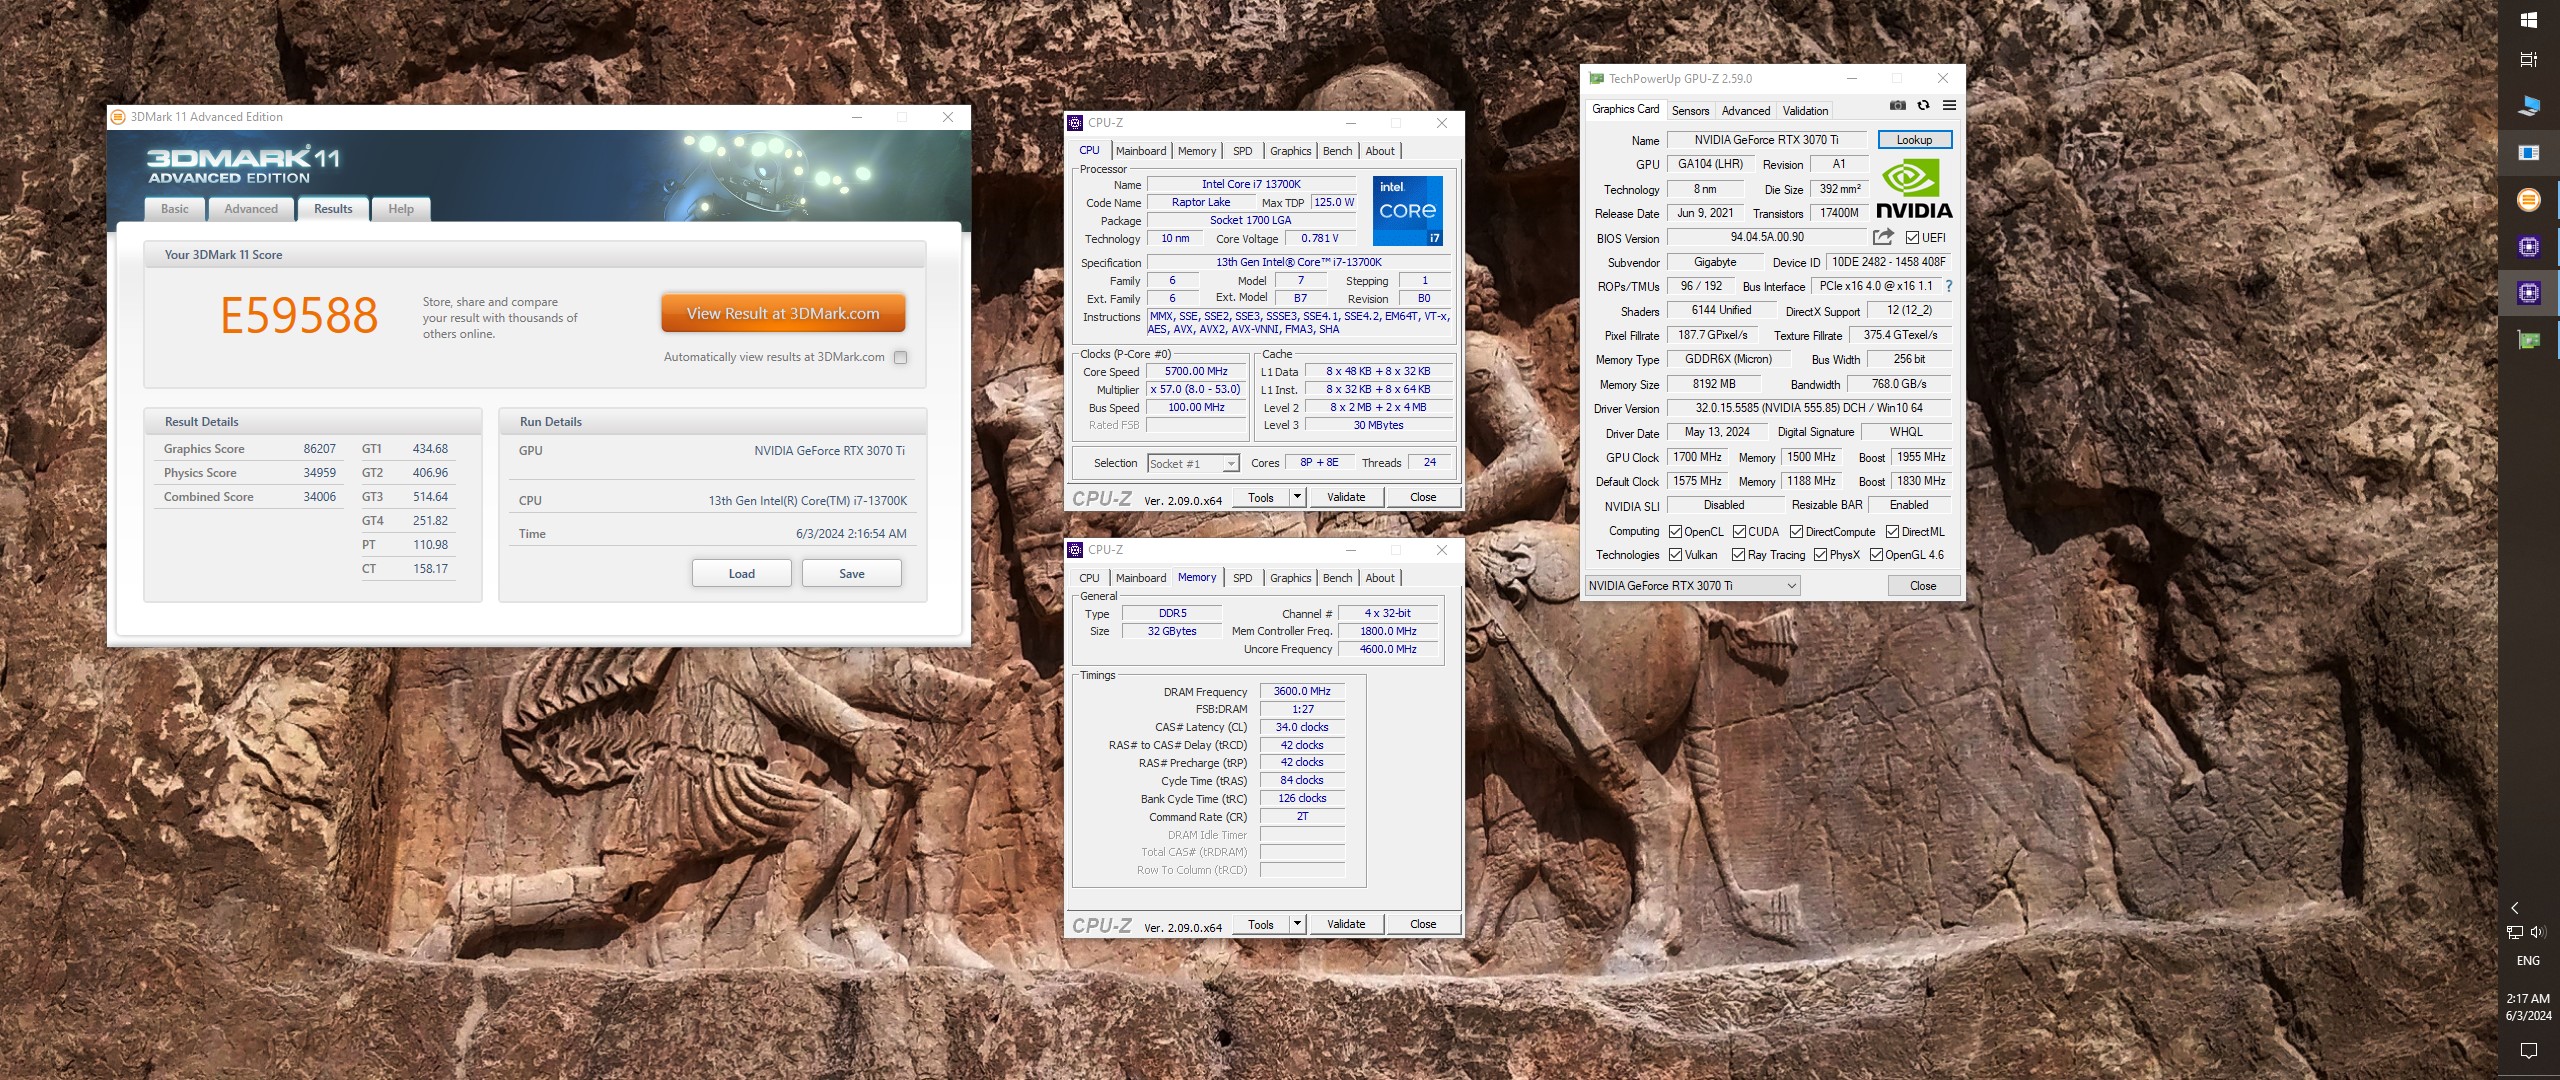Click the GPU-Z title bar icon
Image resolution: width=2560 pixels, height=1080 pixels.
point(1596,79)
